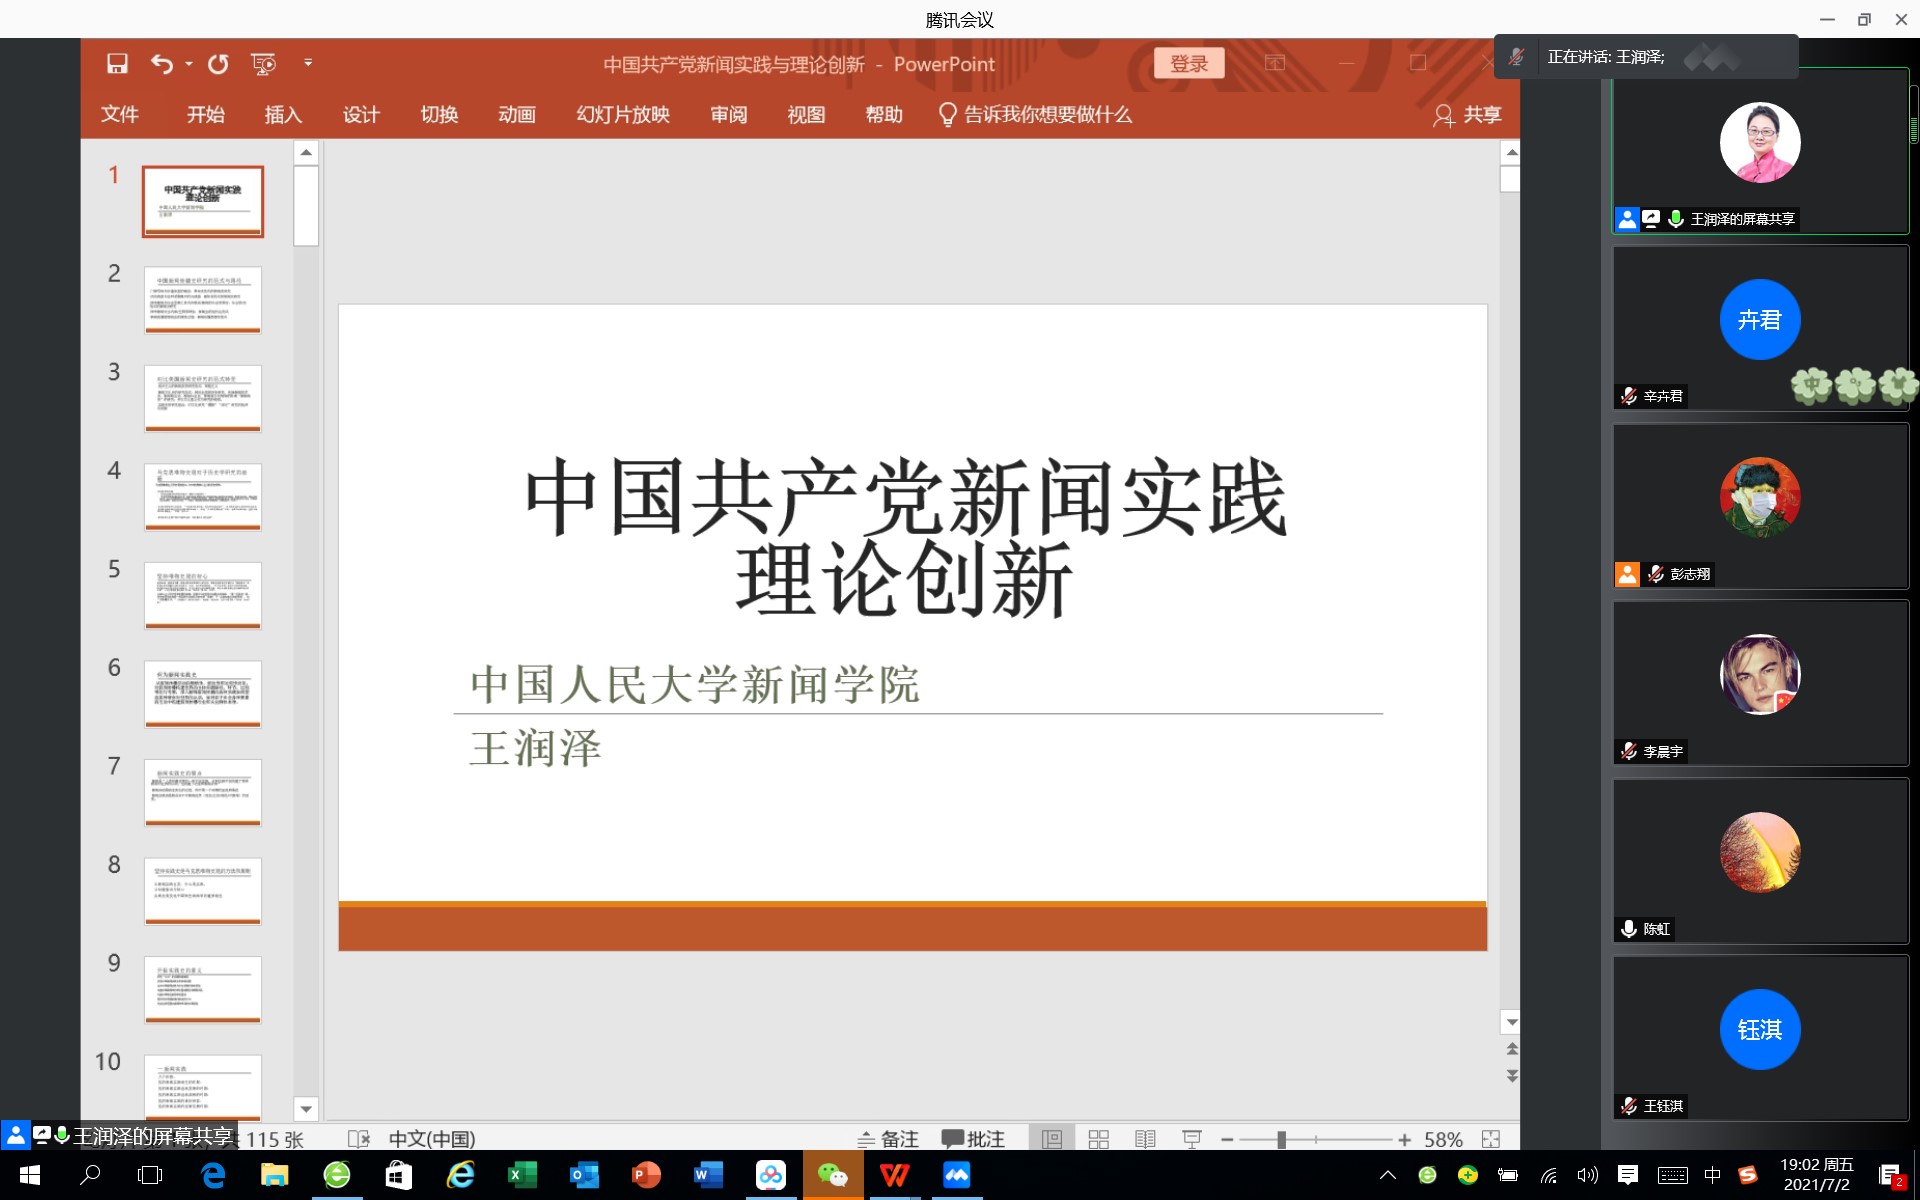The height and width of the screenshot is (1200, 1920).
Task: Fit slide to current window icon
Action: pos(1491,1139)
